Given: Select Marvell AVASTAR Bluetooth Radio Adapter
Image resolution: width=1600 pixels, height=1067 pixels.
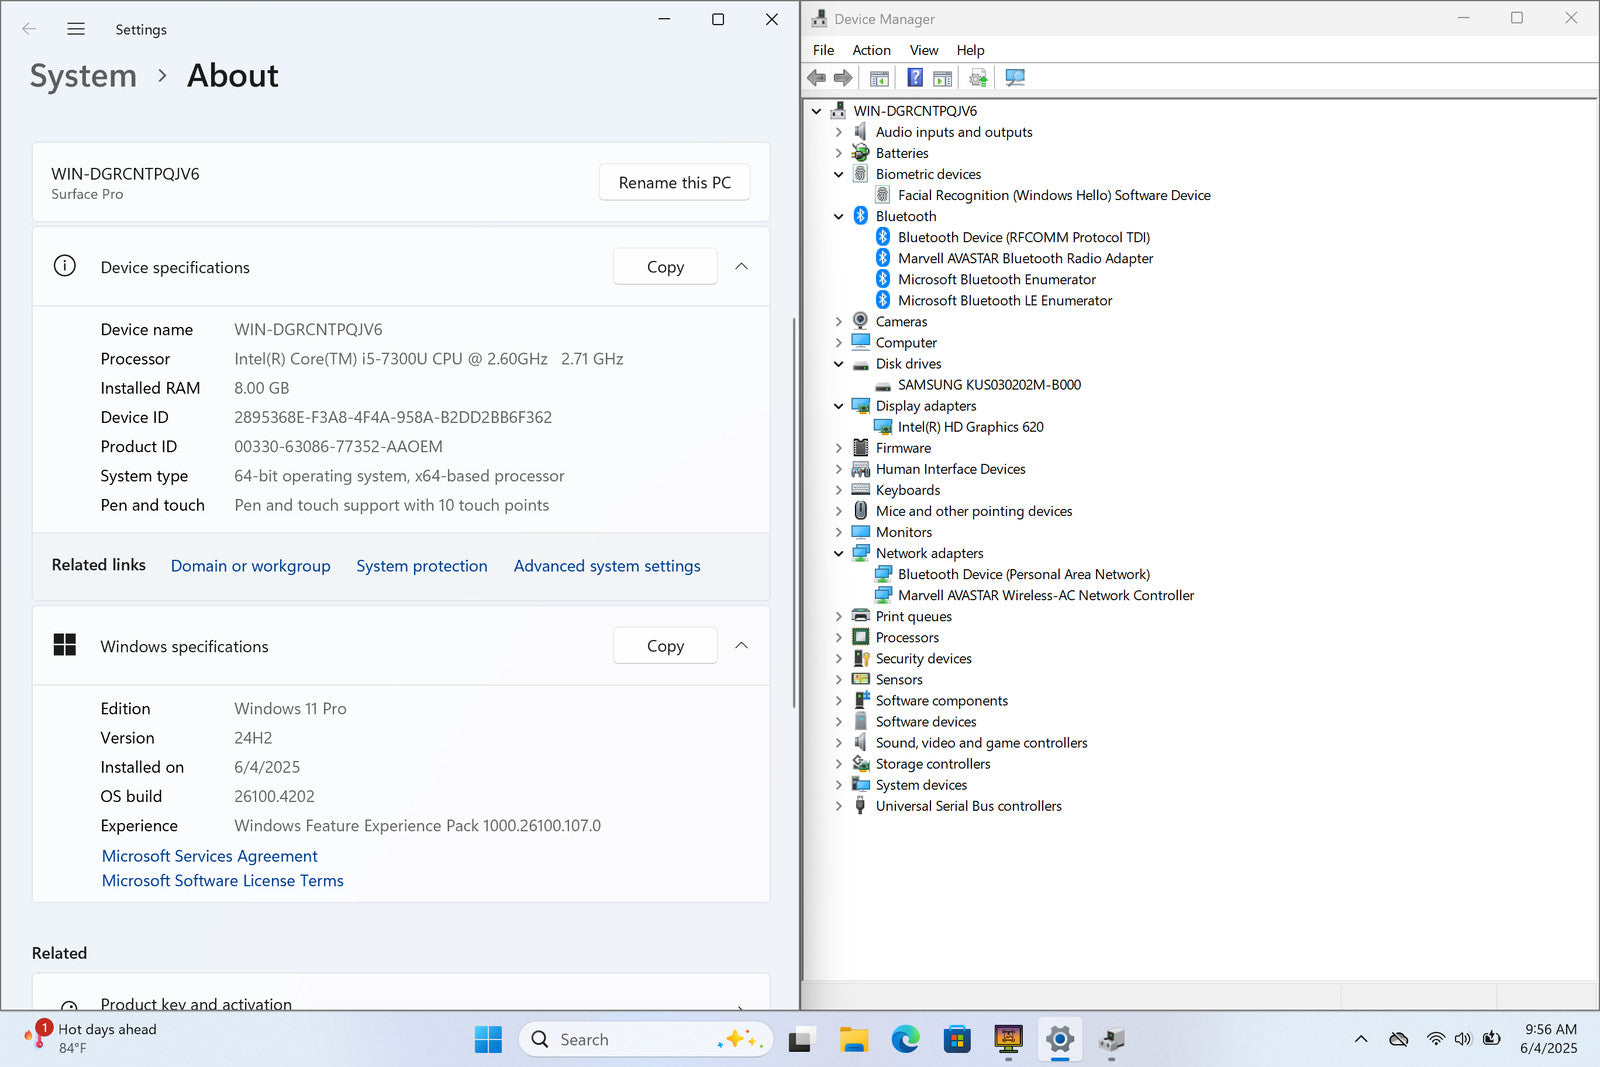Looking at the screenshot, I should coord(1025,258).
